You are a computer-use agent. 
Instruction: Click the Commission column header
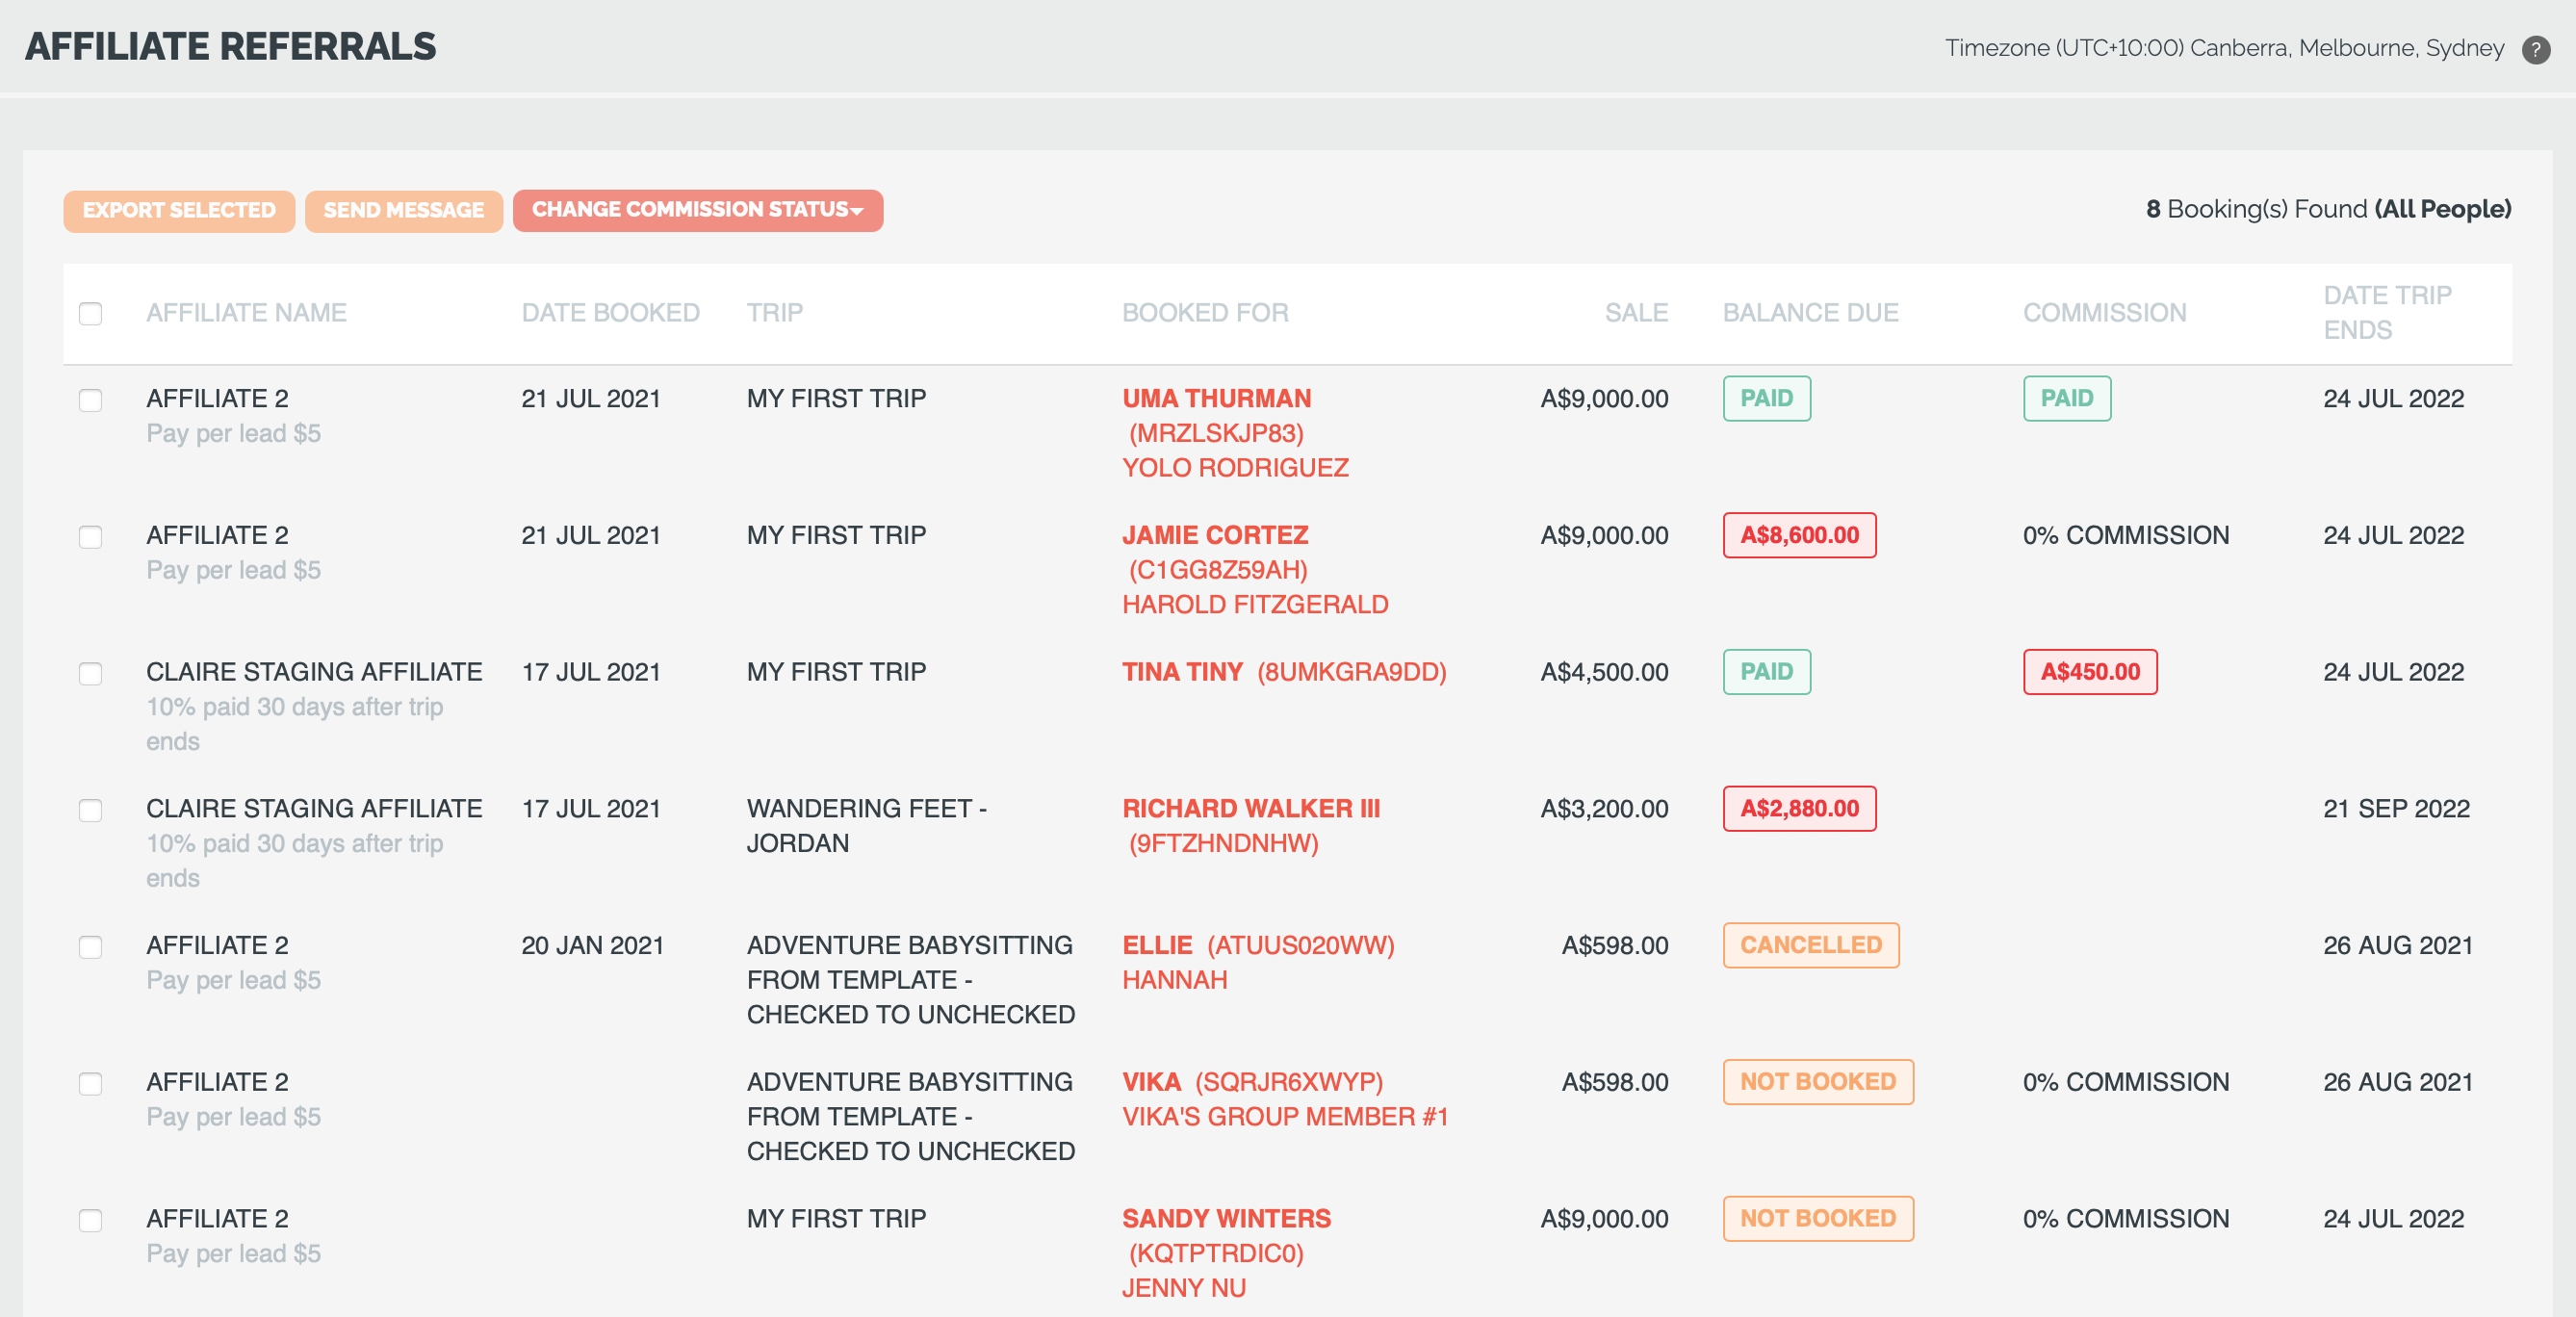pyautogui.click(x=2104, y=313)
